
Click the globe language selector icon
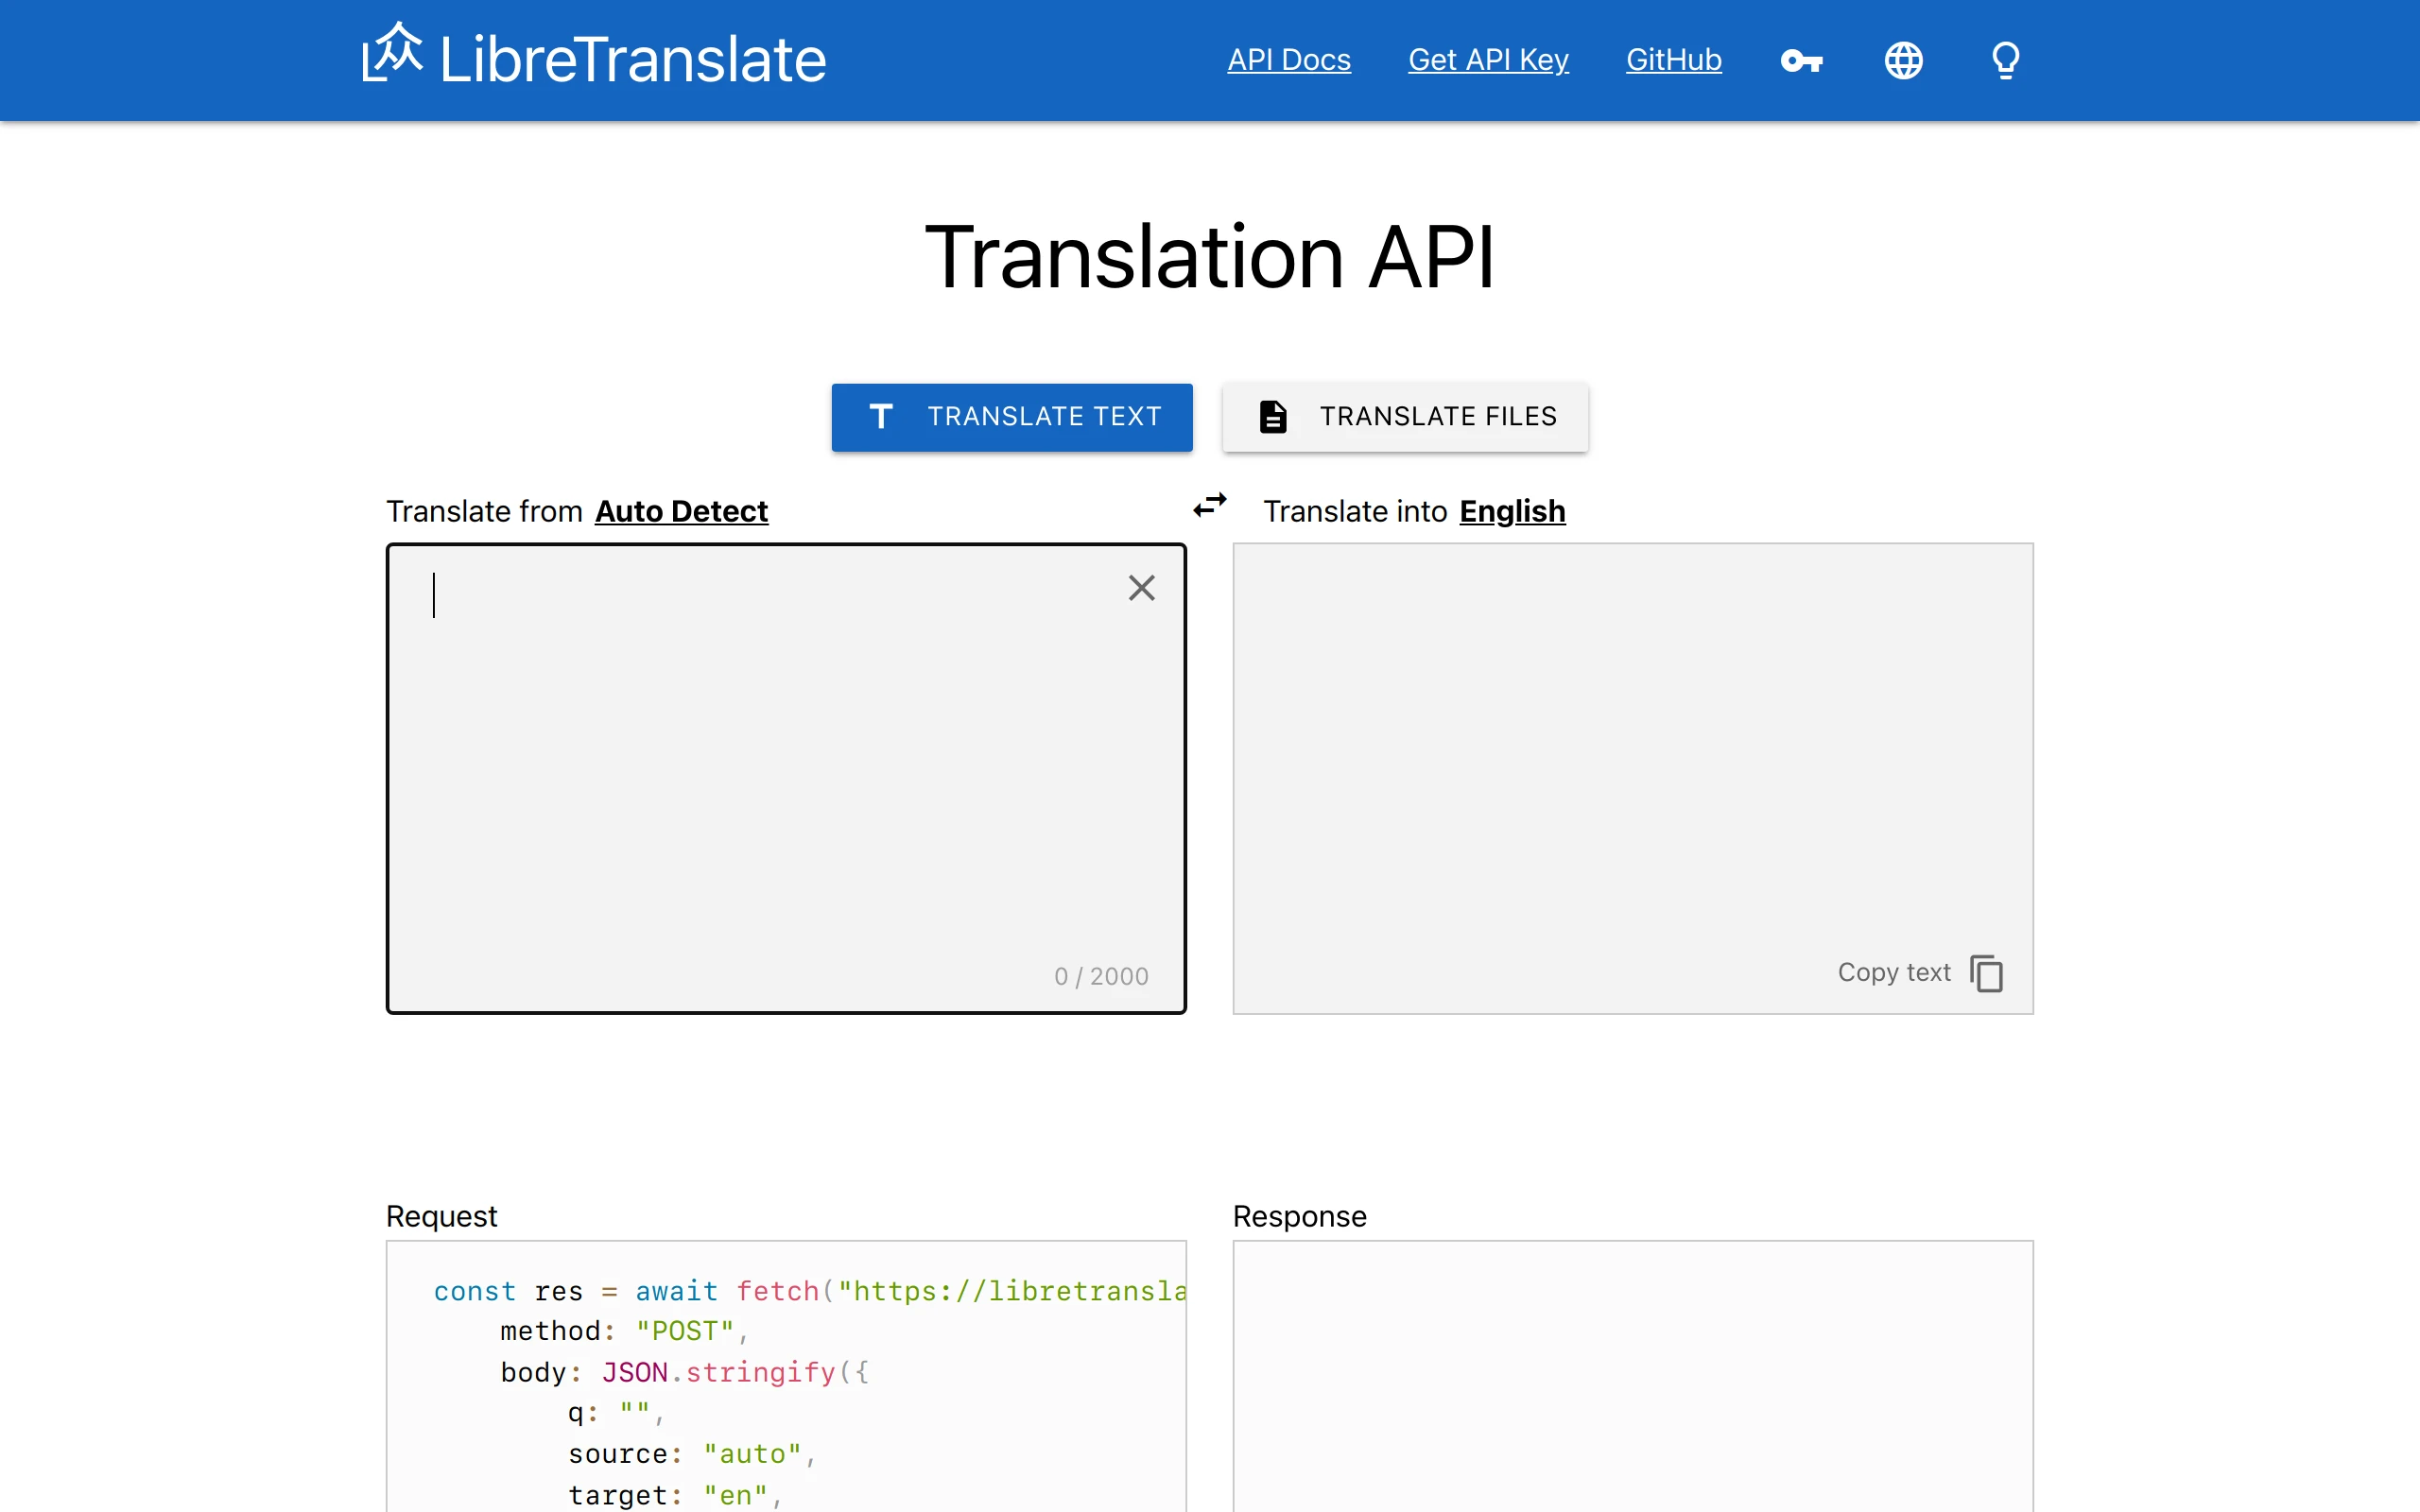pyautogui.click(x=1903, y=60)
